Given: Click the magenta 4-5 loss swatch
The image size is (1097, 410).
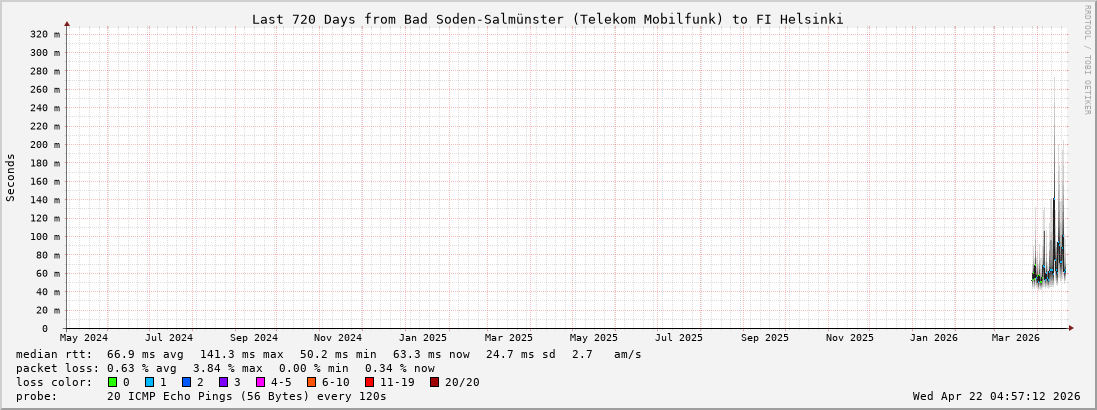Looking at the screenshot, I should (x=260, y=382).
